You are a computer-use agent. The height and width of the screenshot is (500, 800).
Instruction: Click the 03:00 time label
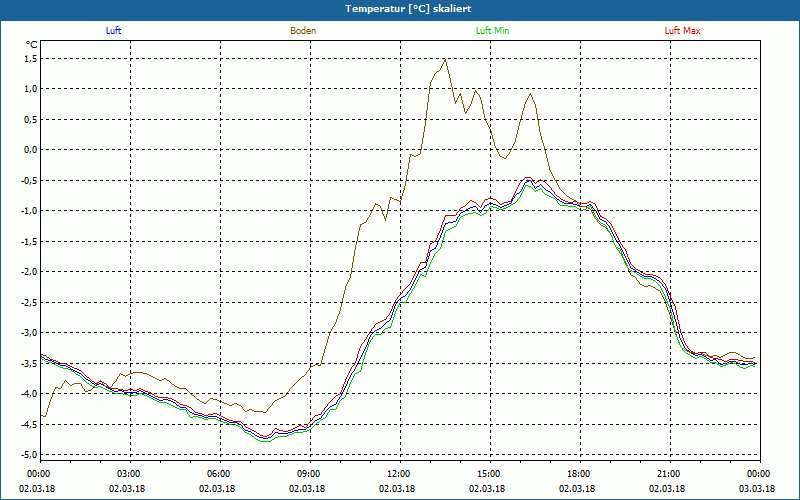click(x=128, y=474)
